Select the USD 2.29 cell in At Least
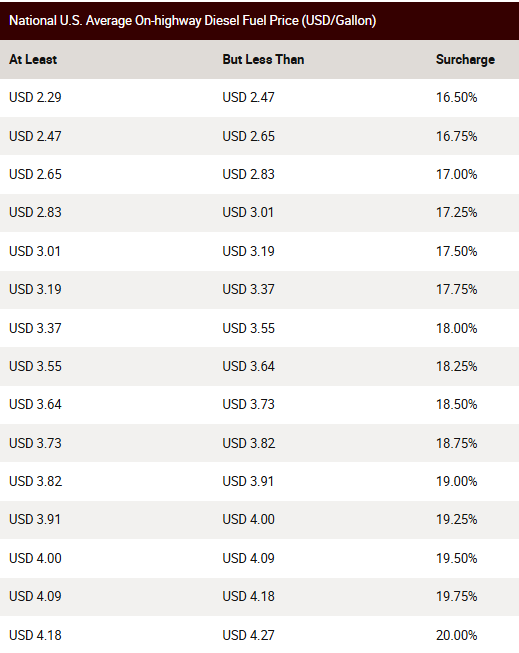Image resolution: width=519 pixels, height=653 pixels. pyautogui.click(x=35, y=97)
